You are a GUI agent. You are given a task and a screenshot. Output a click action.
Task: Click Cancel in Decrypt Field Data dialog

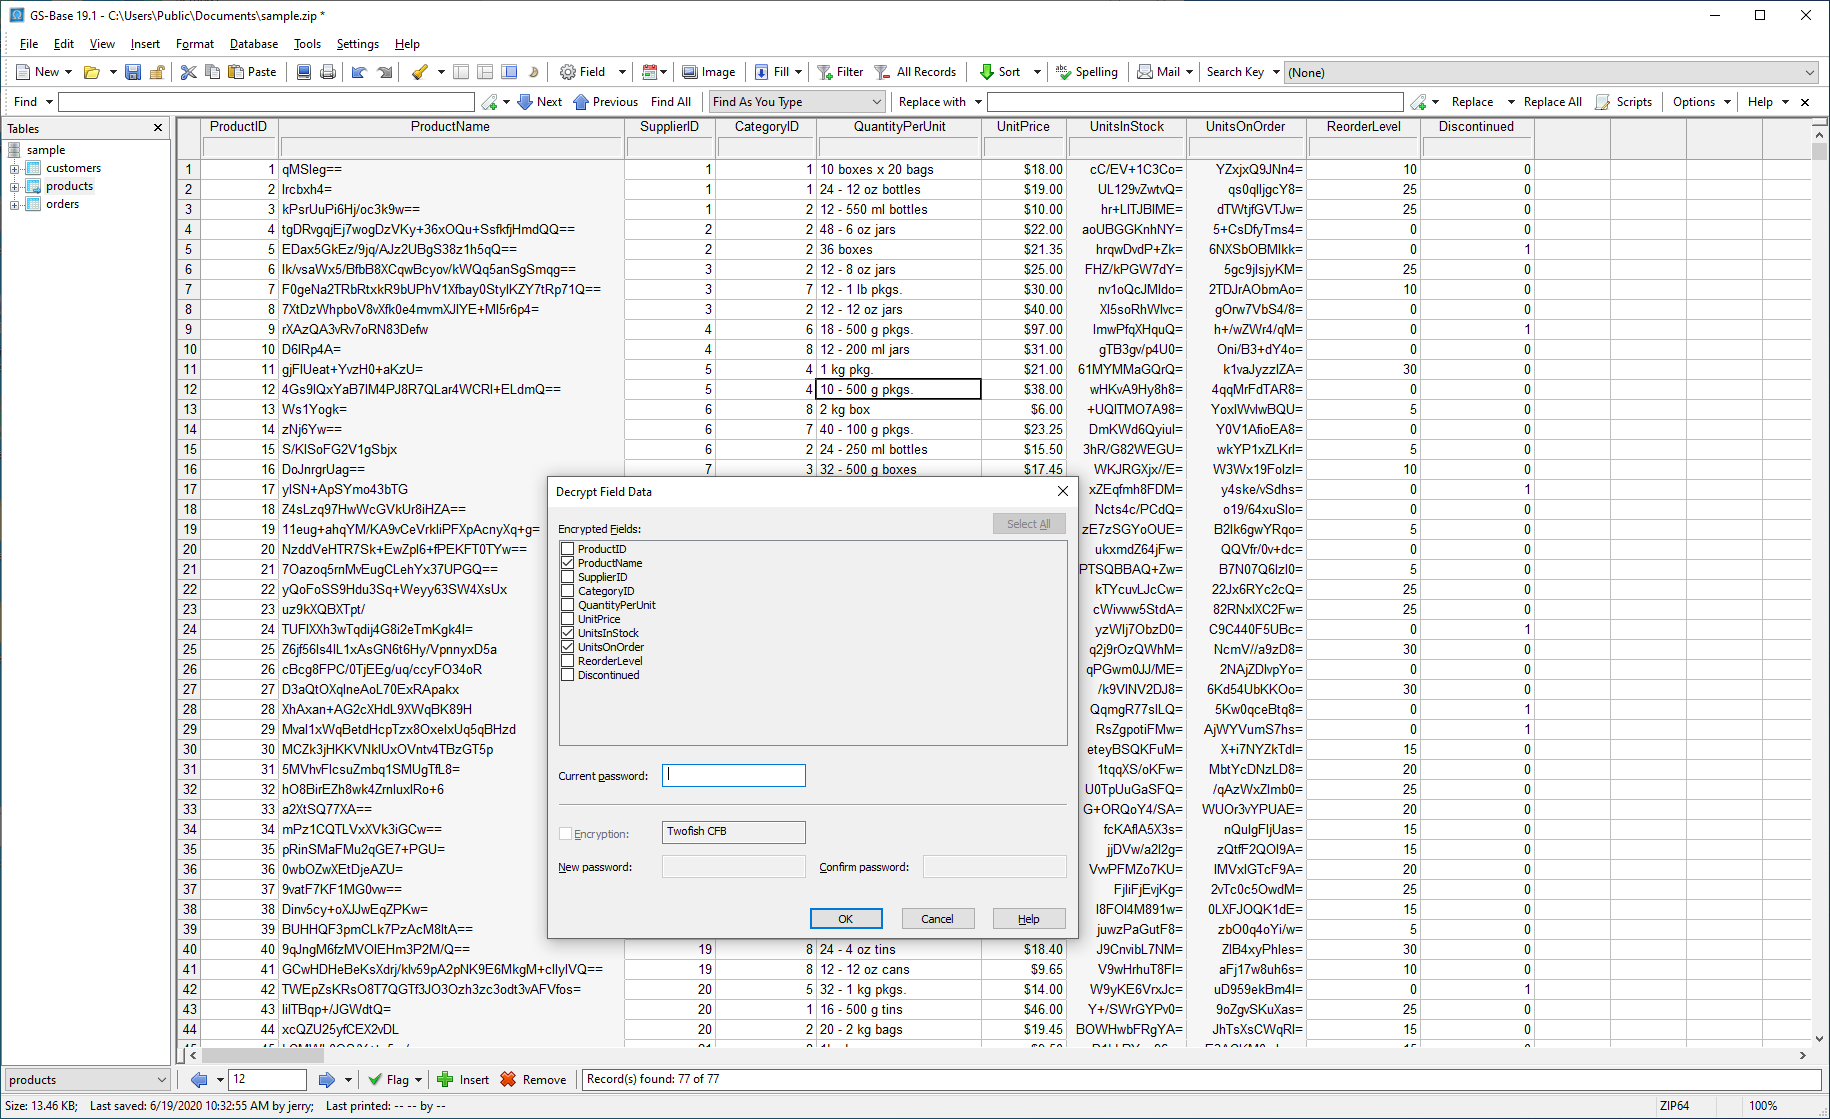tap(937, 919)
